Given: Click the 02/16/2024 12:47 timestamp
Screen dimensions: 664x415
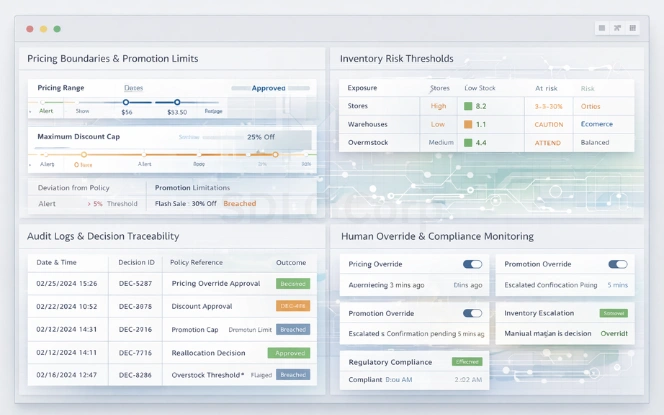Looking at the screenshot, I should [66, 375].
